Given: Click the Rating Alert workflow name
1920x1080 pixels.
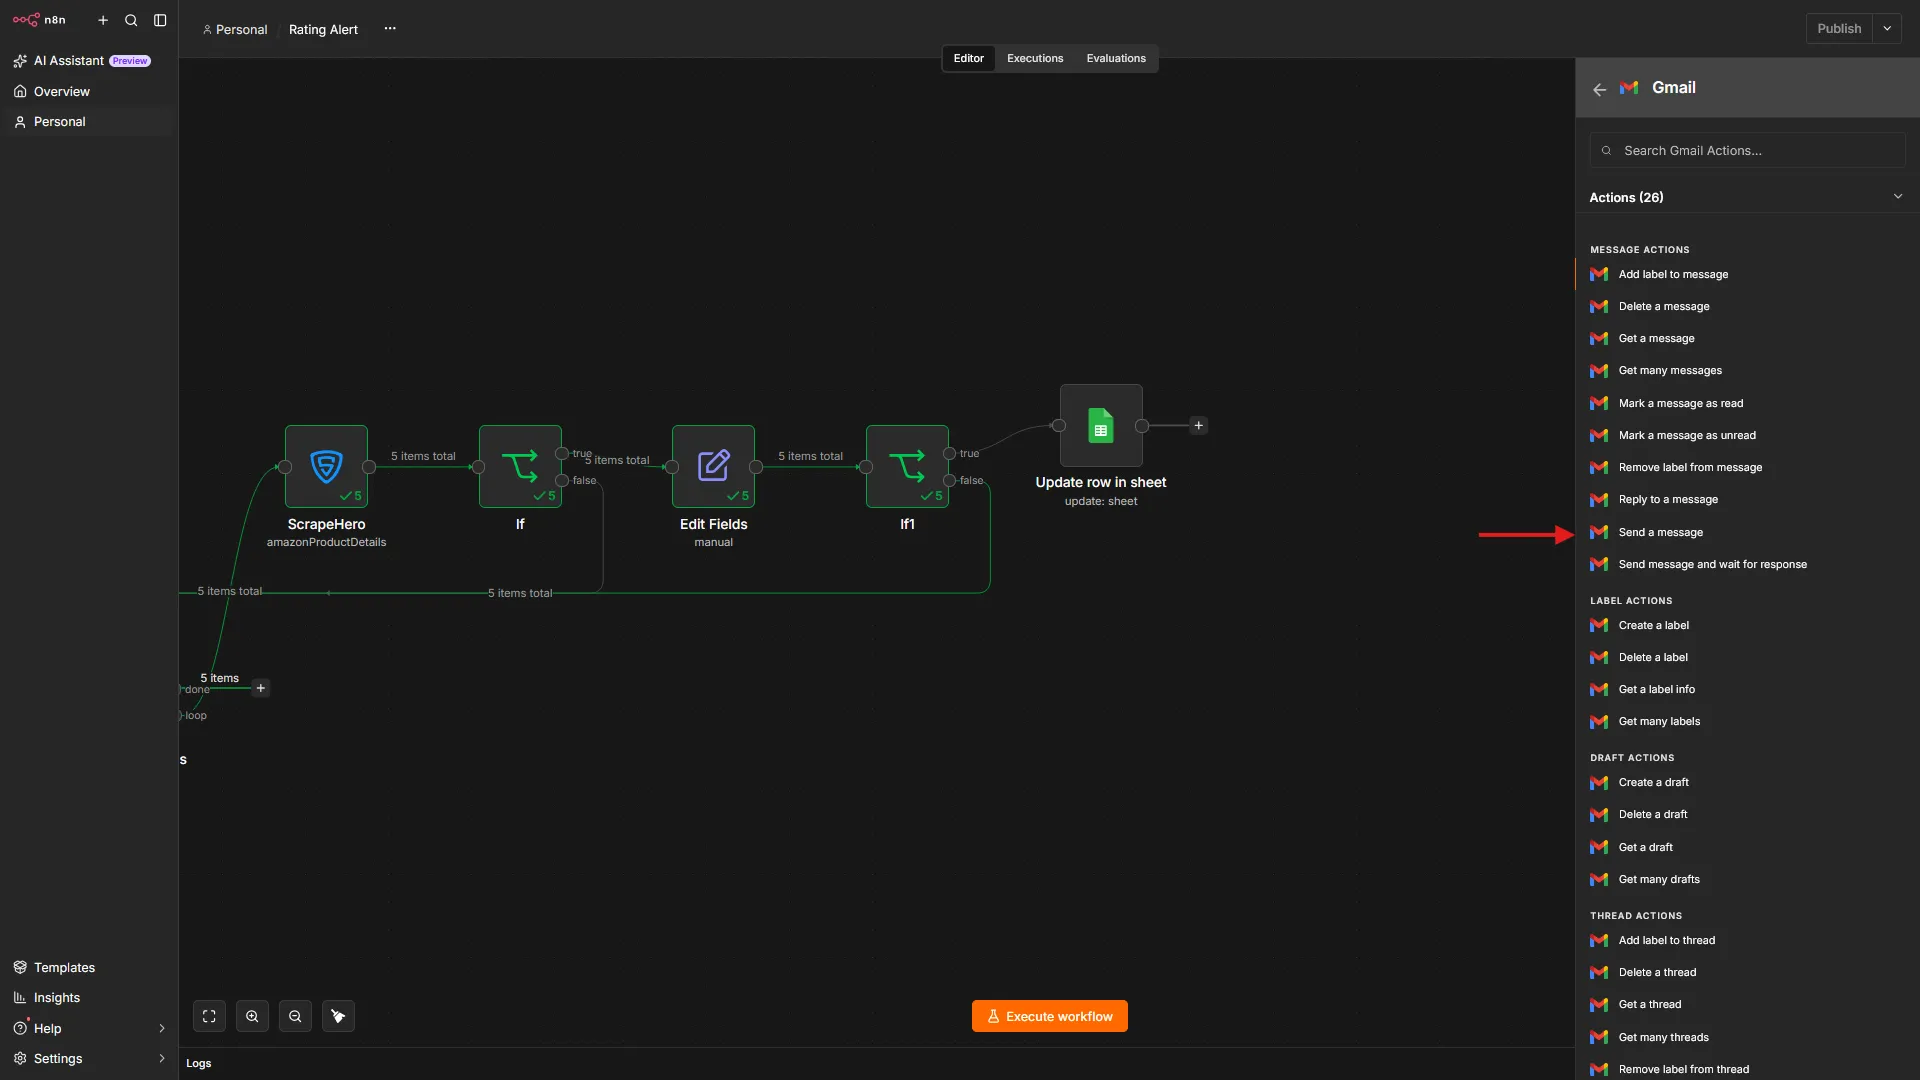Looking at the screenshot, I should tap(323, 29).
